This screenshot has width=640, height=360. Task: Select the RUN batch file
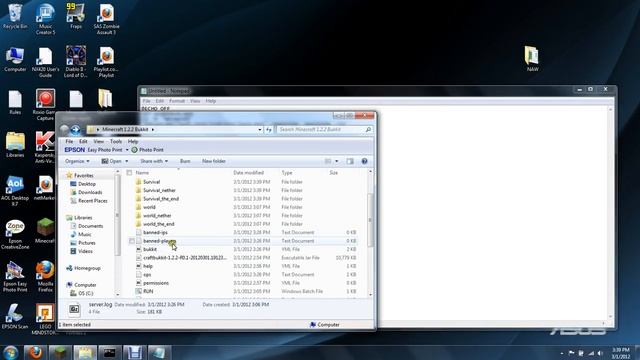point(148,291)
